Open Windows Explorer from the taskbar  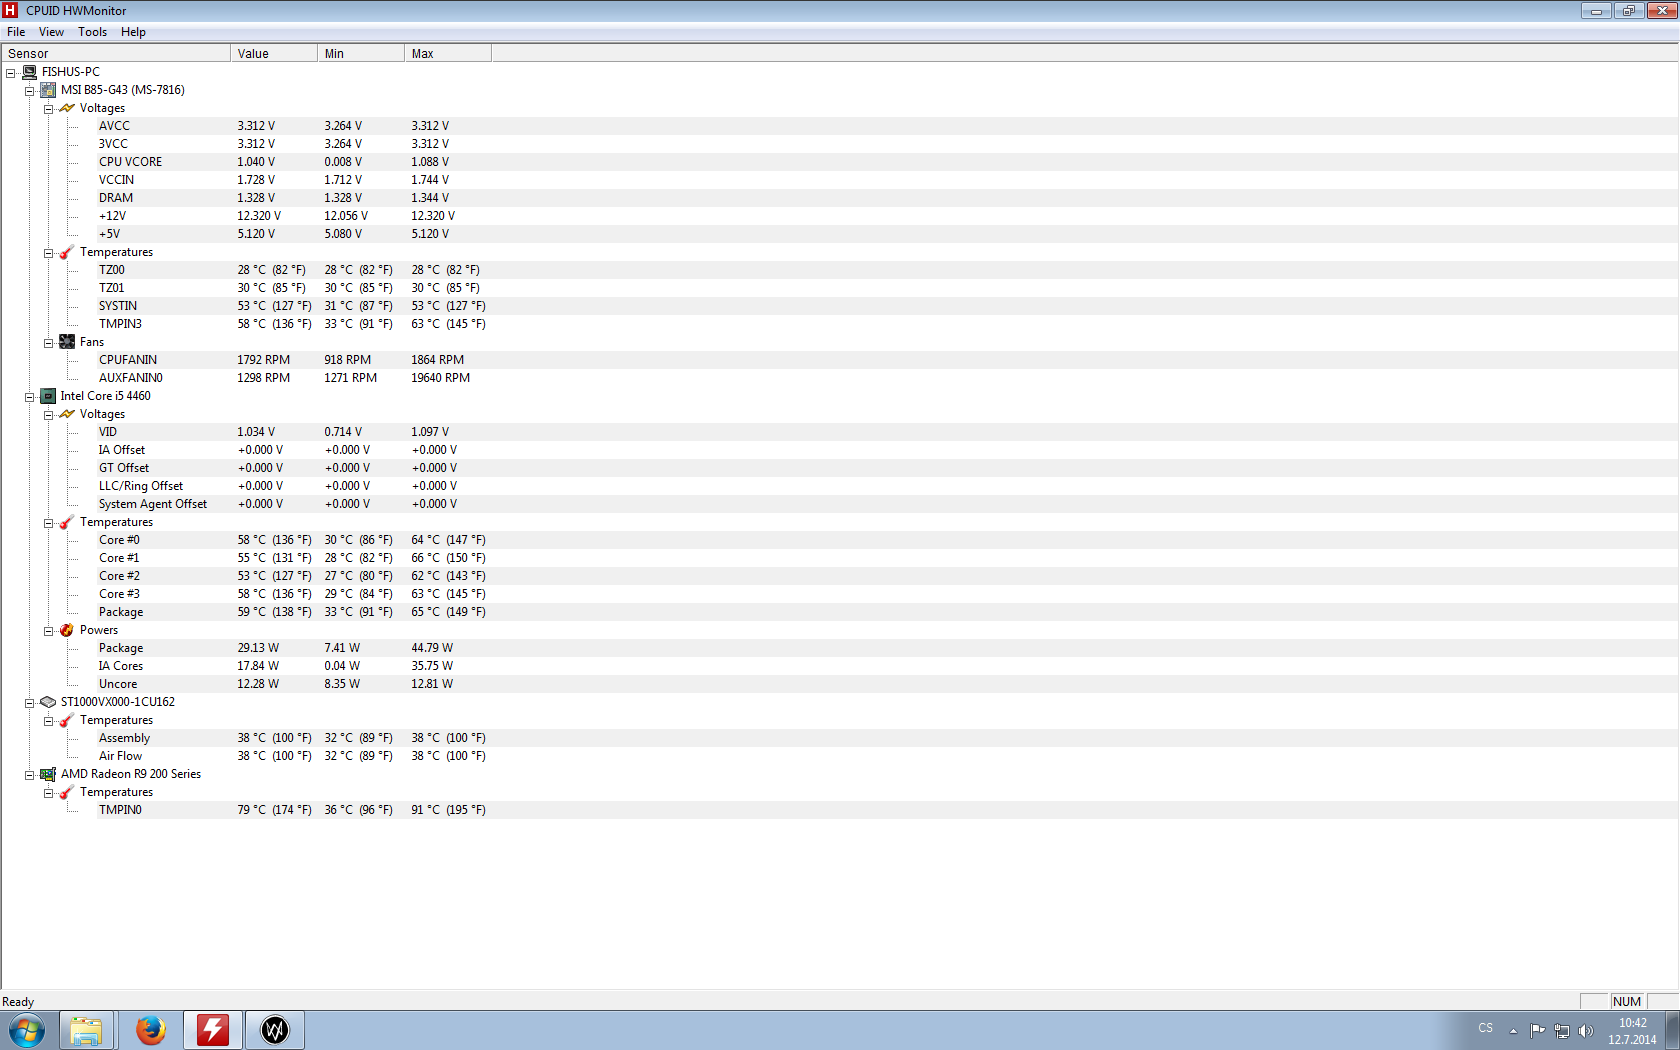(x=86, y=1030)
